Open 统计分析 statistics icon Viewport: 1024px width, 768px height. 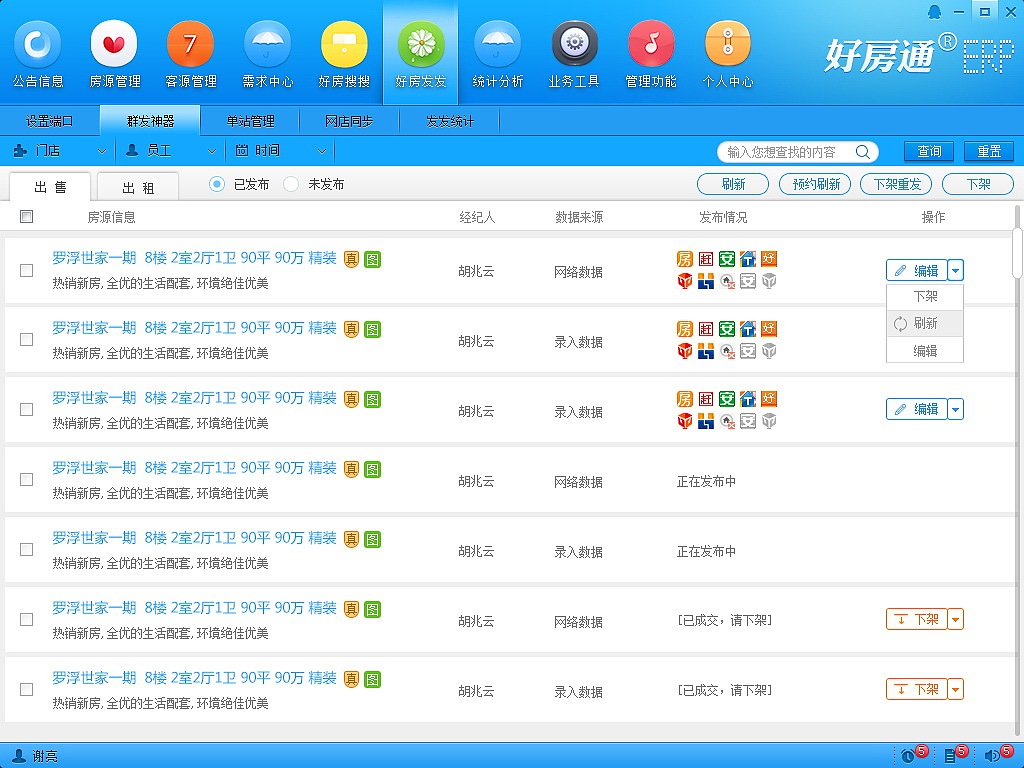[x=497, y=46]
